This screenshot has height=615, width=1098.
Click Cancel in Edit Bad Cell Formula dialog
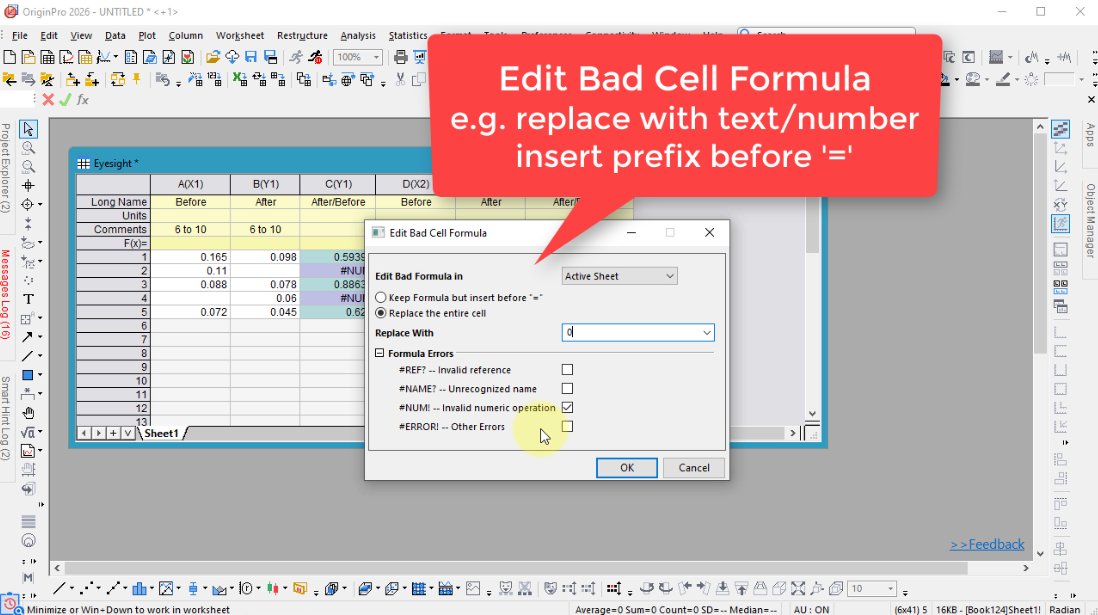694,467
